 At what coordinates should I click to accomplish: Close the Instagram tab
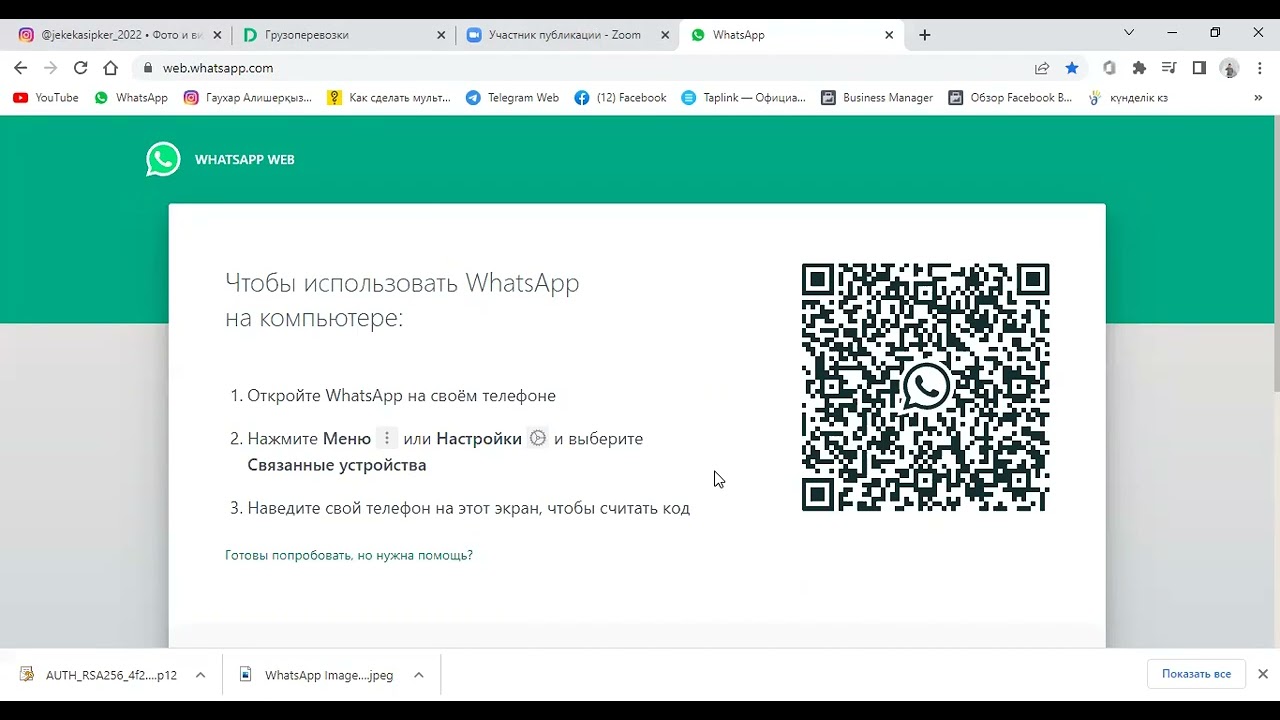(218, 35)
